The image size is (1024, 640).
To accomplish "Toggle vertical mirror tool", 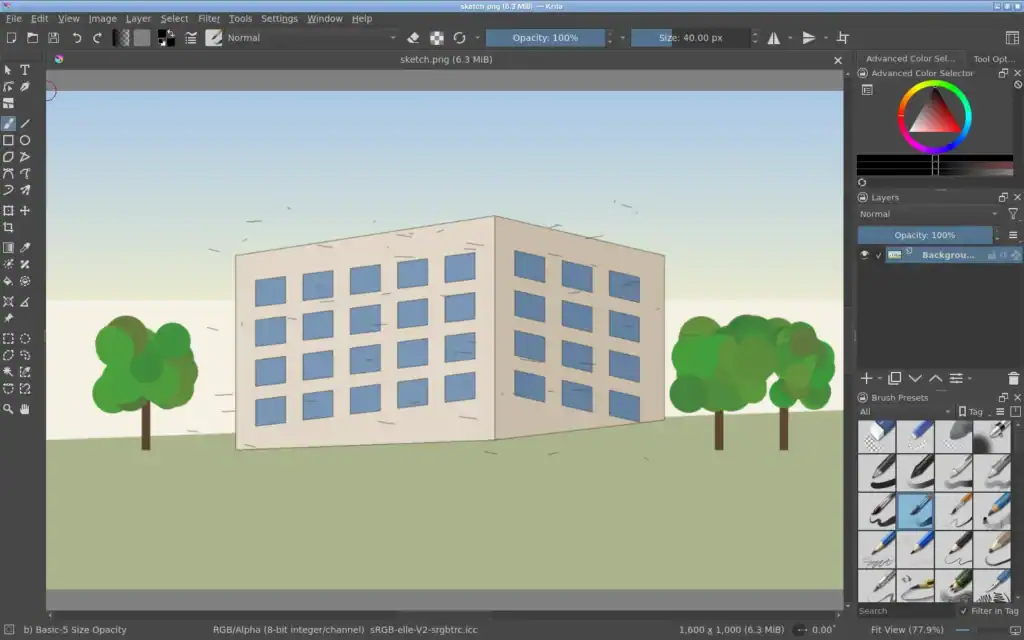I will pos(808,38).
